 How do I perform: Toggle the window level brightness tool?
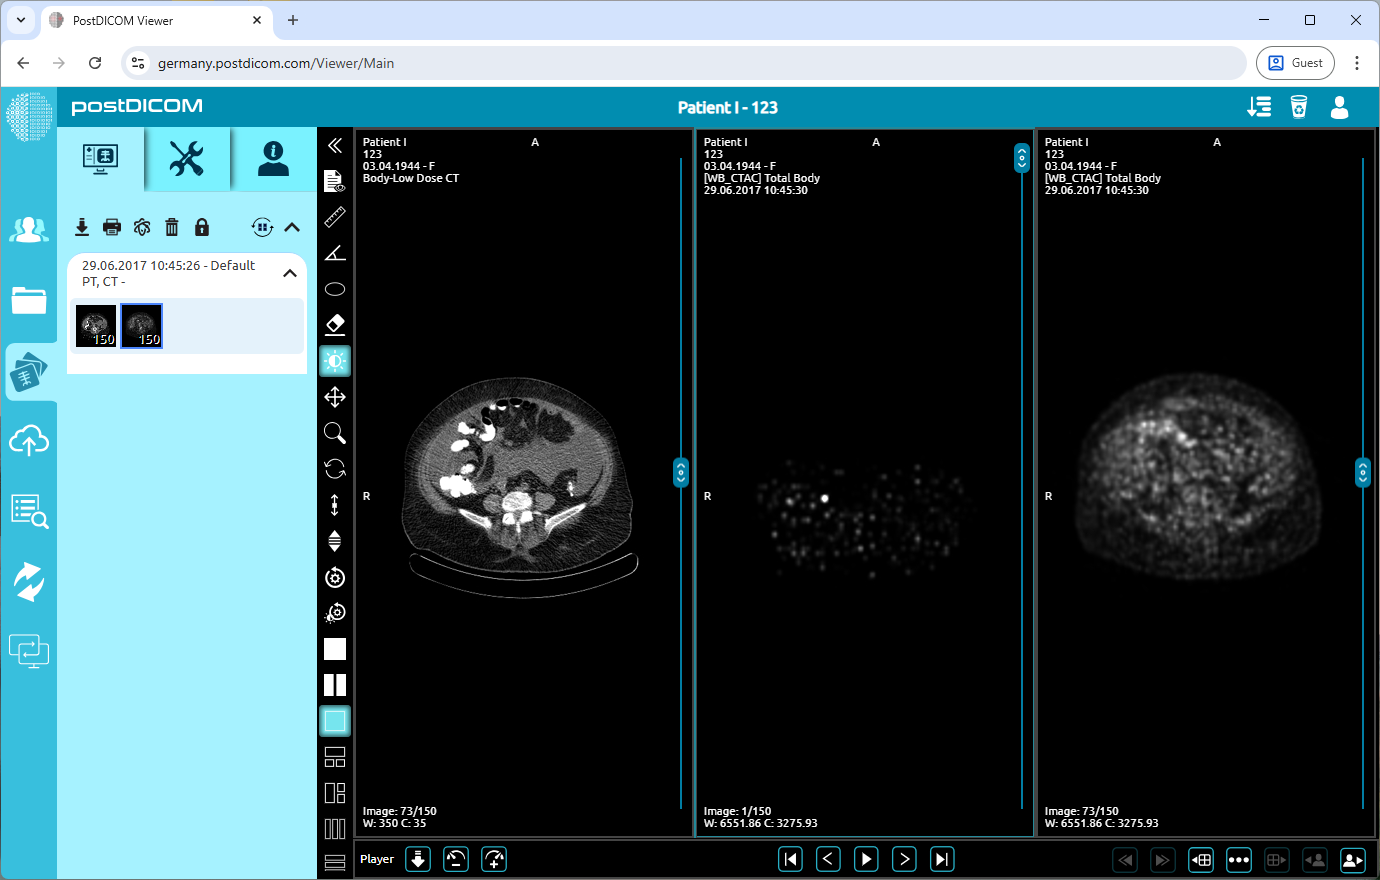pyautogui.click(x=335, y=360)
